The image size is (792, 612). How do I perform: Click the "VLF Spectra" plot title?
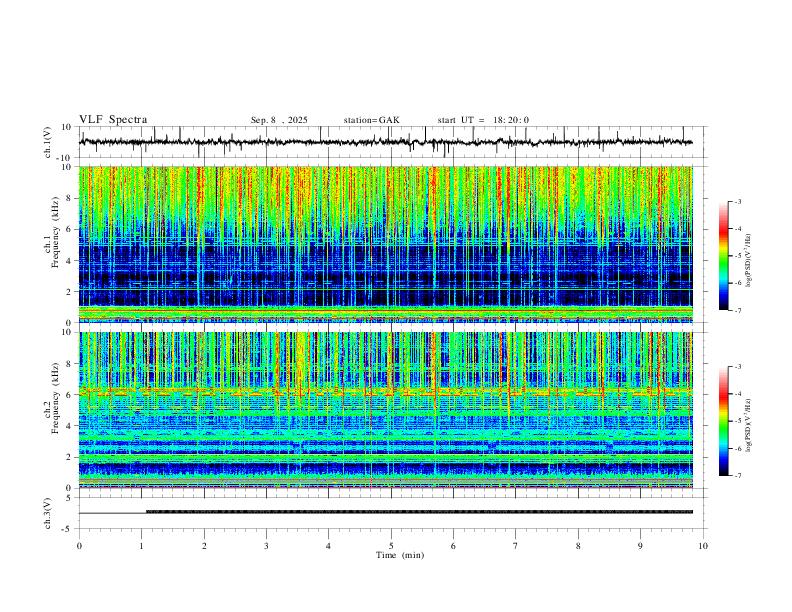113,120
